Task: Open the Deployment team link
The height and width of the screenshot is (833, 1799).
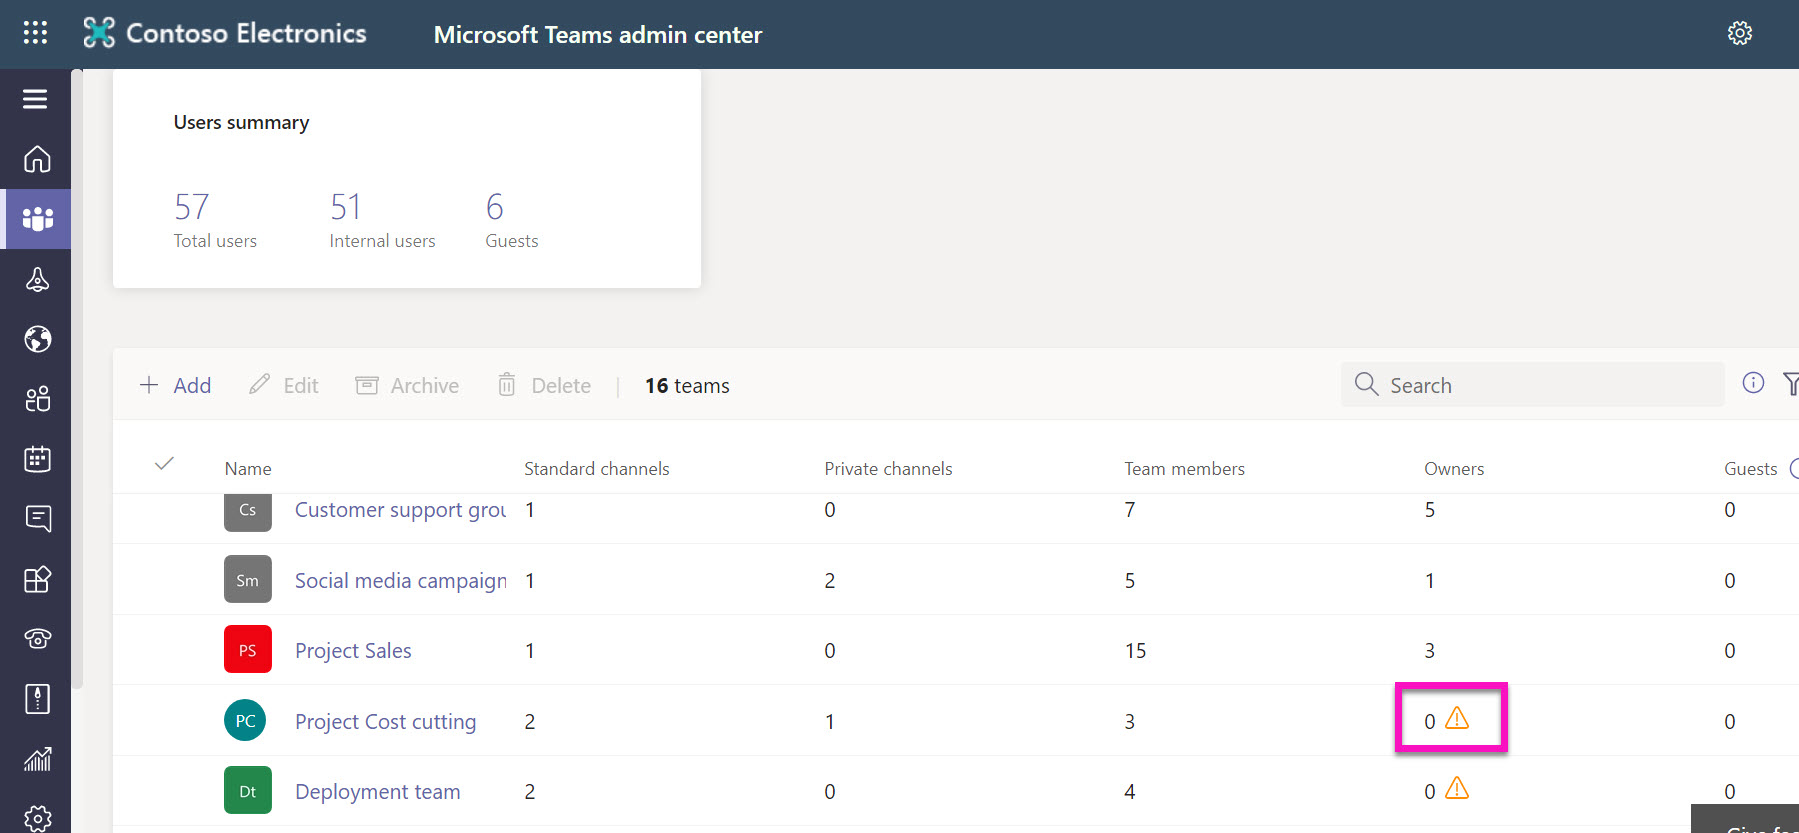Action: 377,792
